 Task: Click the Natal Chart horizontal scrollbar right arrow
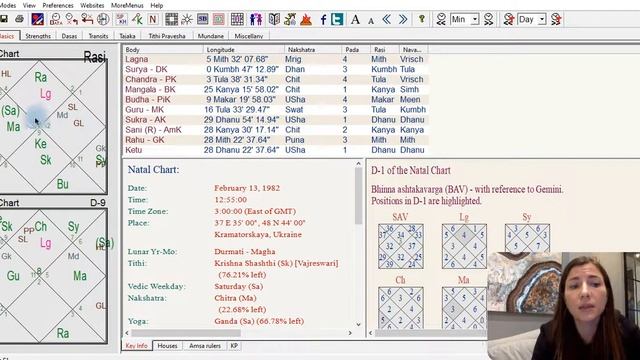tap(350, 333)
